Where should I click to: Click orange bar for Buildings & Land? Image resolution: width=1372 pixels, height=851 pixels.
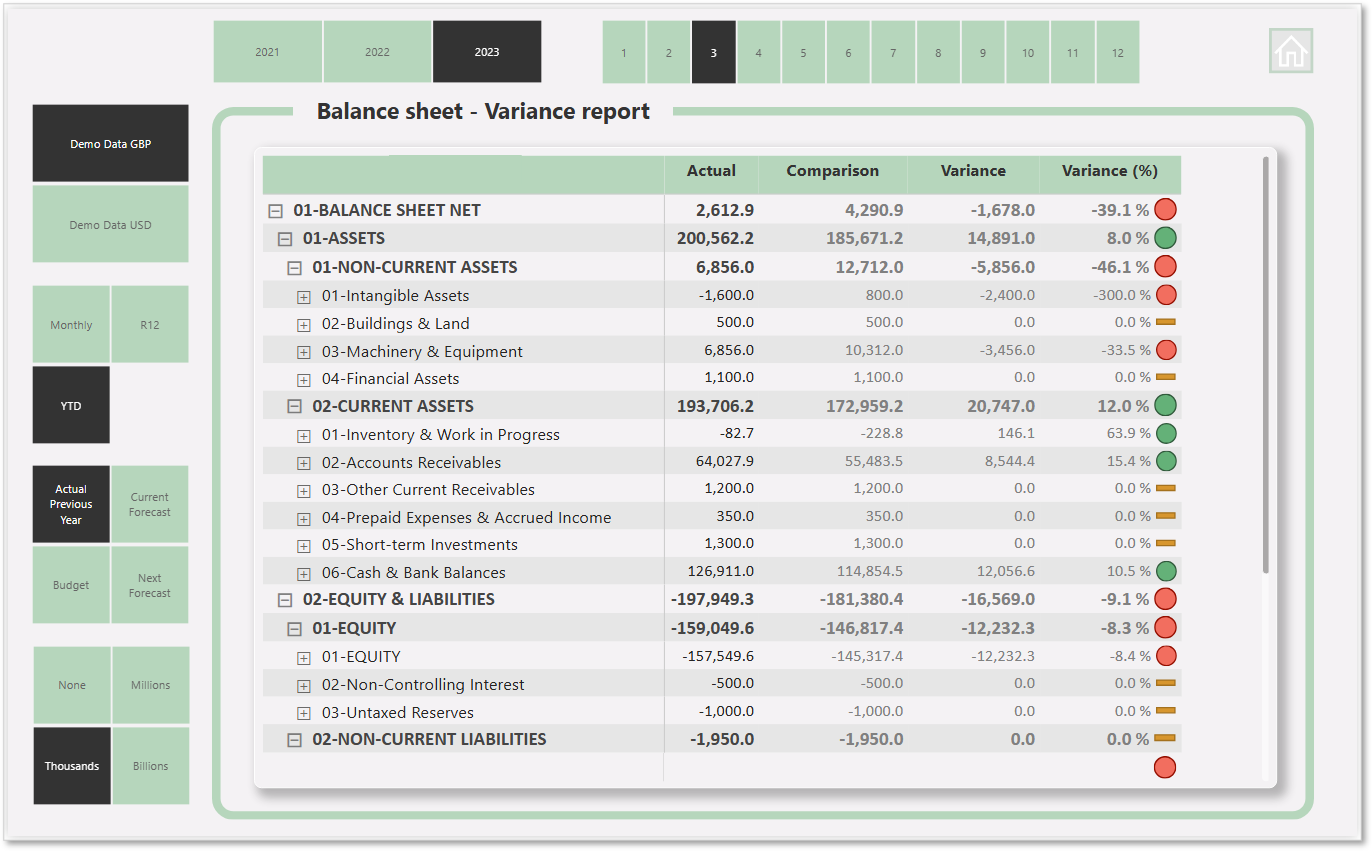pos(1165,322)
